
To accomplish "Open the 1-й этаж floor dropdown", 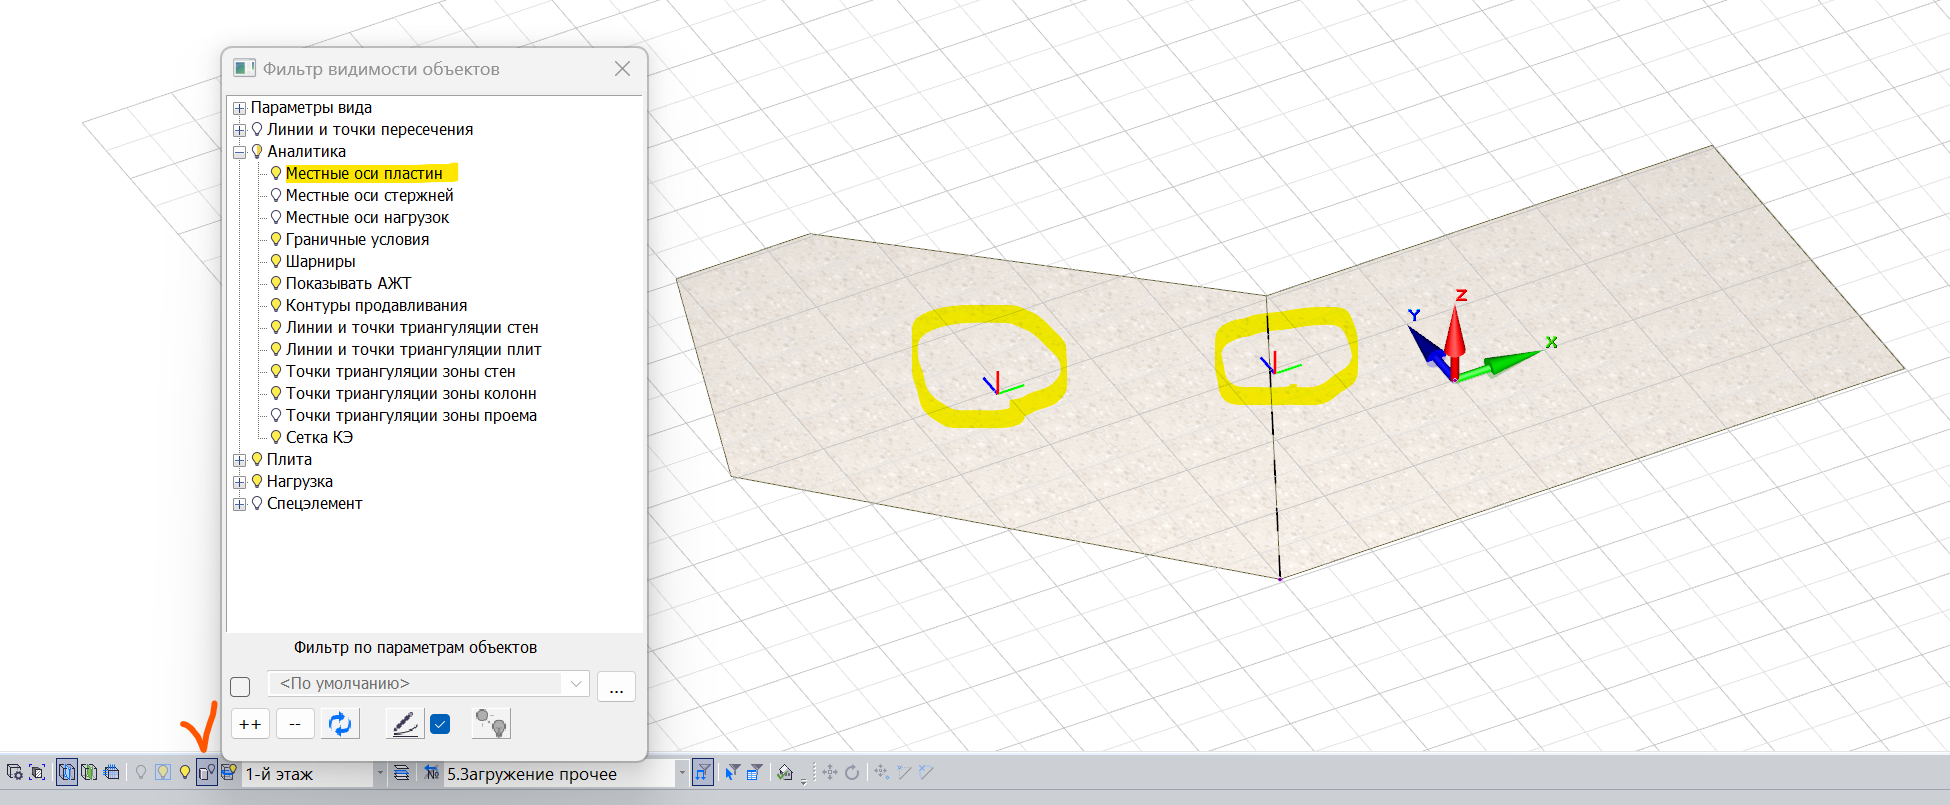I will pos(380,773).
